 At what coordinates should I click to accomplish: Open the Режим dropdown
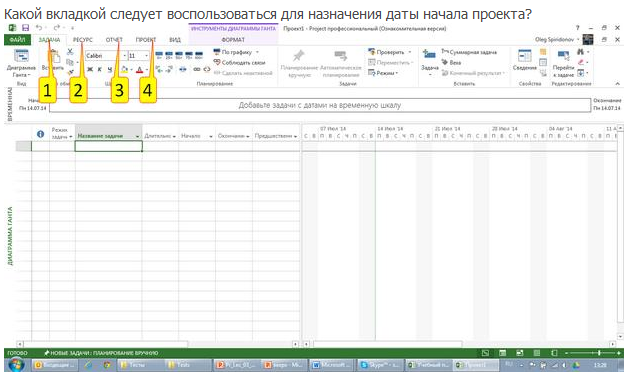click(x=383, y=73)
